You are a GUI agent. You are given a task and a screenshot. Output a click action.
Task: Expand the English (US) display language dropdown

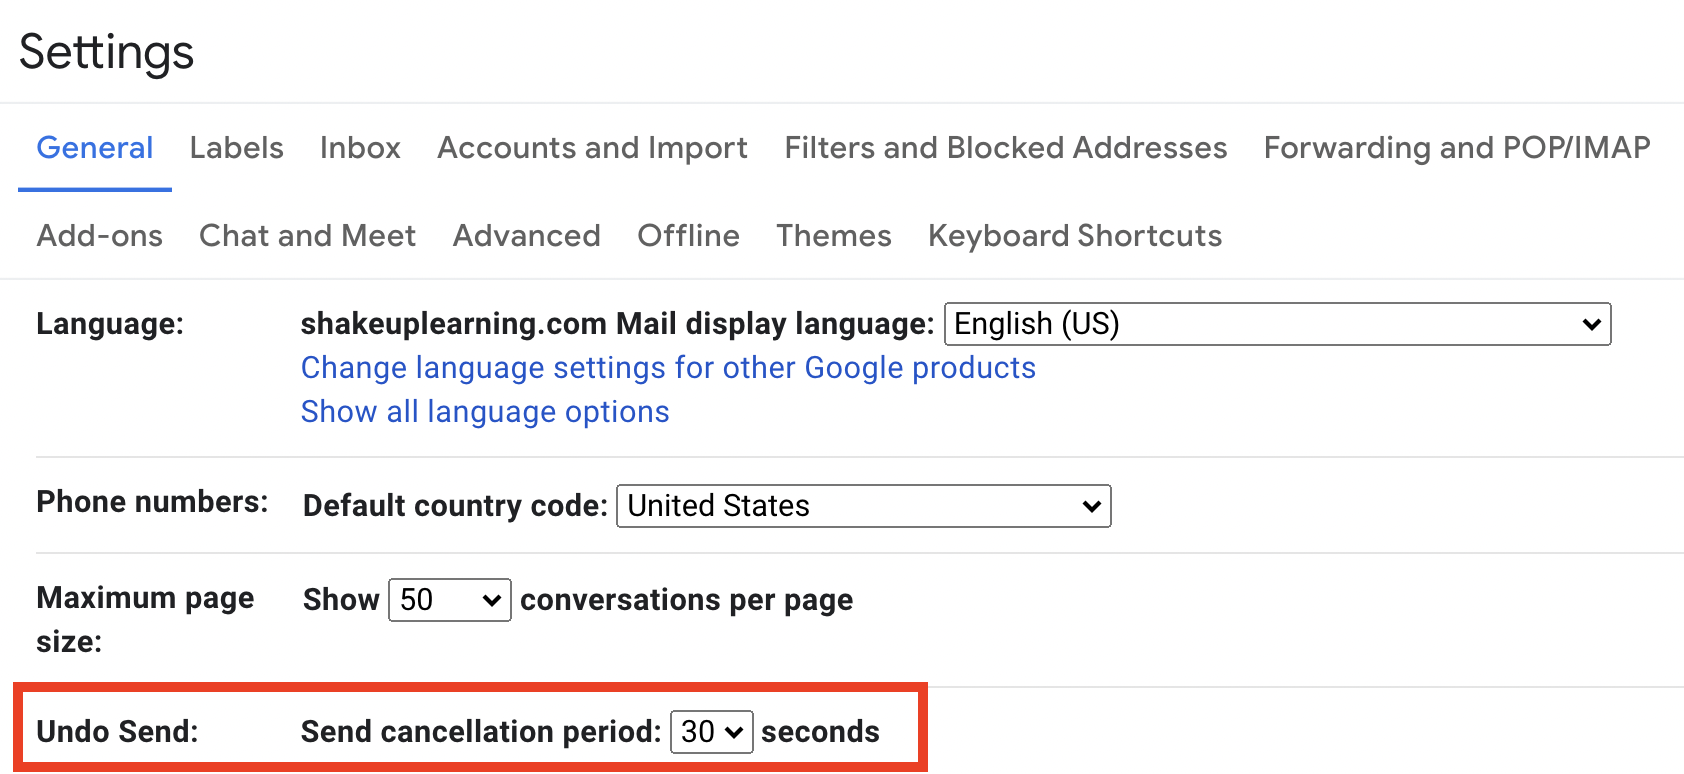[1278, 324]
